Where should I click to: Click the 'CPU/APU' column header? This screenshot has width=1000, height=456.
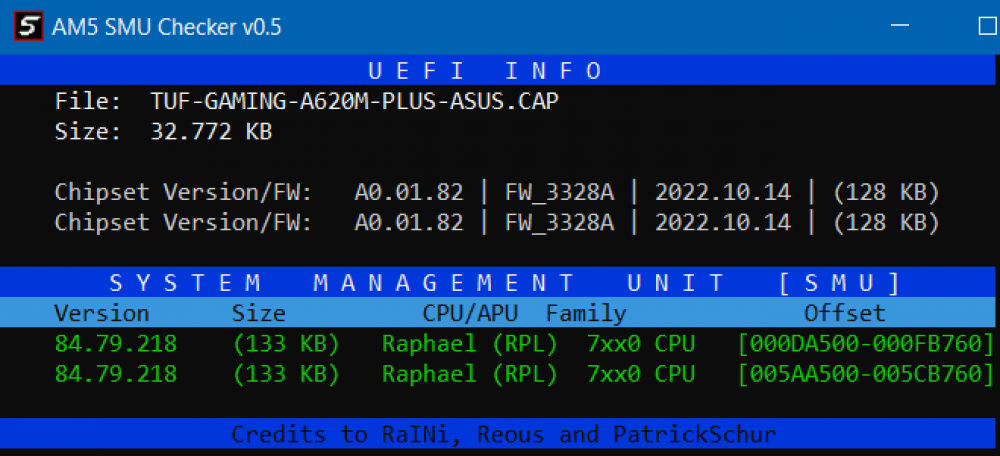pos(470,313)
